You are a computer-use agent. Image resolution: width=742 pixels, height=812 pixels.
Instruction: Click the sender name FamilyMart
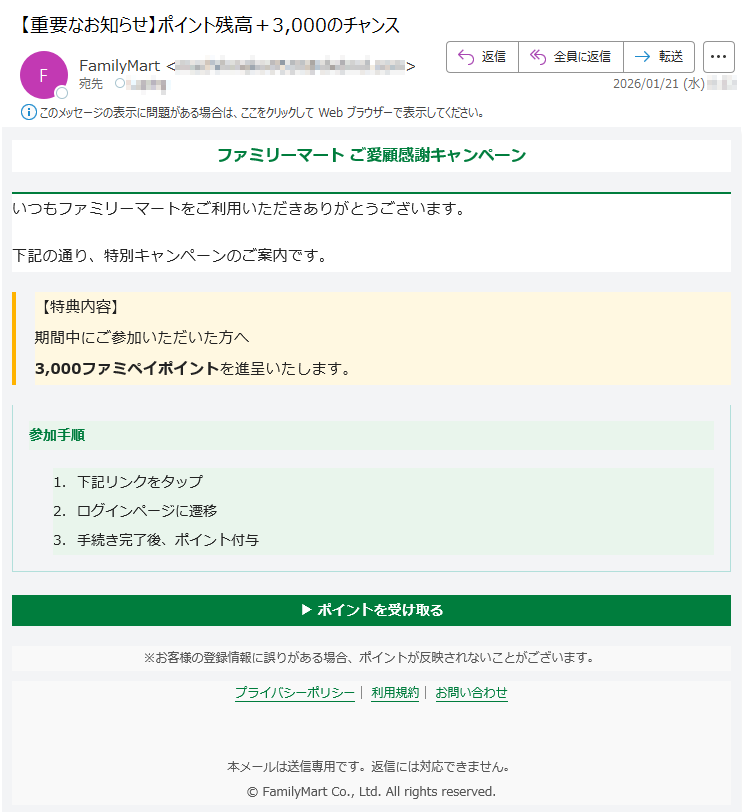click(119, 66)
